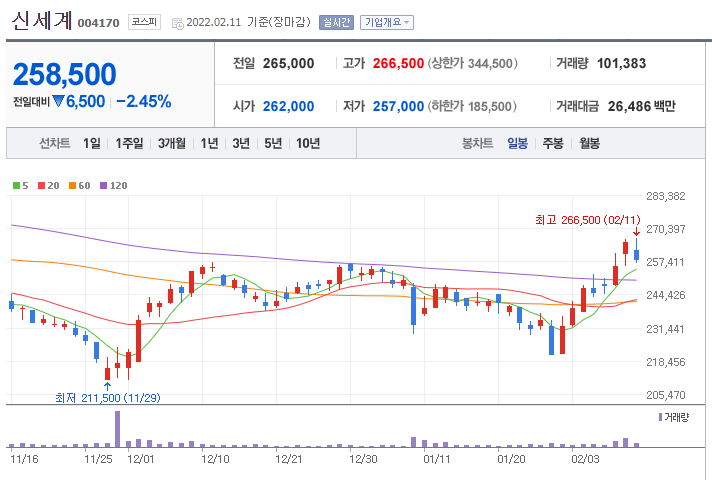
Task: Click the high price value 266,500
Action: 398,64
